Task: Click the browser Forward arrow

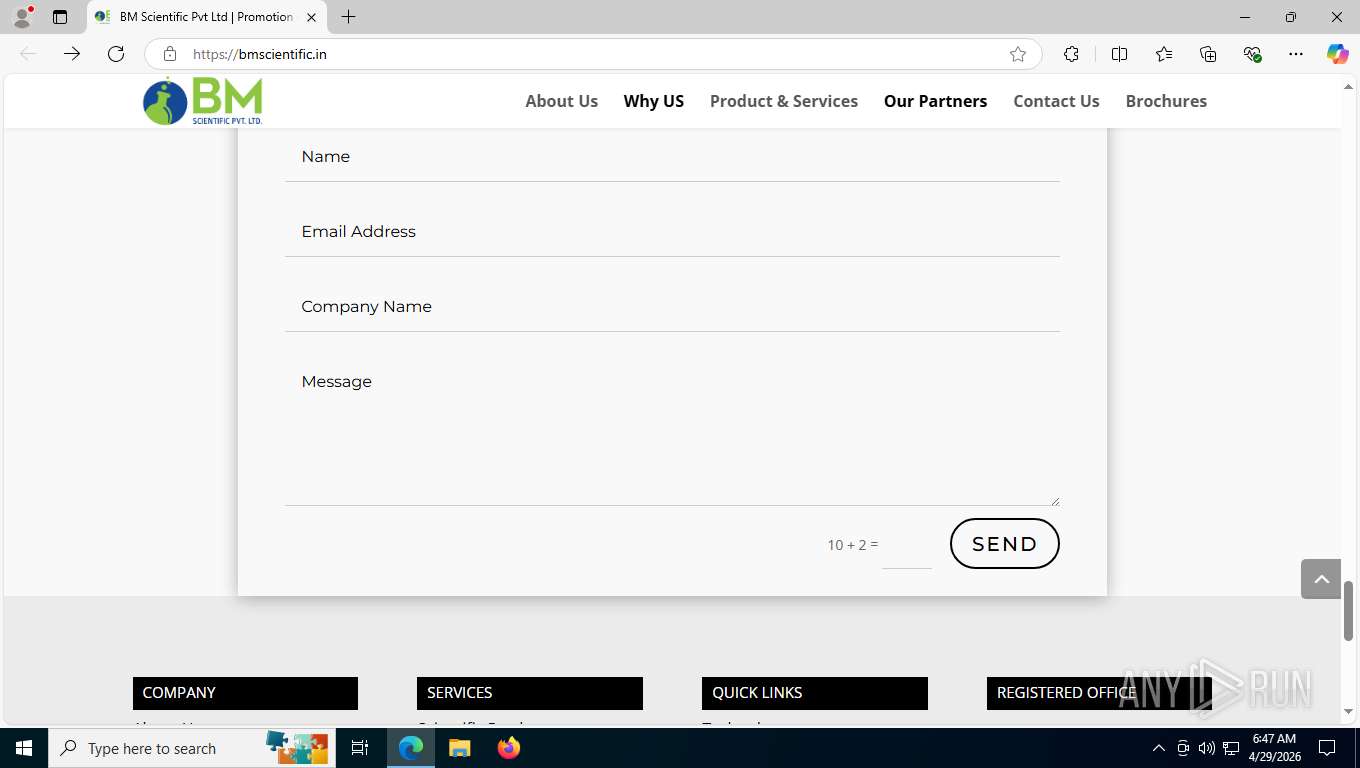Action: click(72, 54)
